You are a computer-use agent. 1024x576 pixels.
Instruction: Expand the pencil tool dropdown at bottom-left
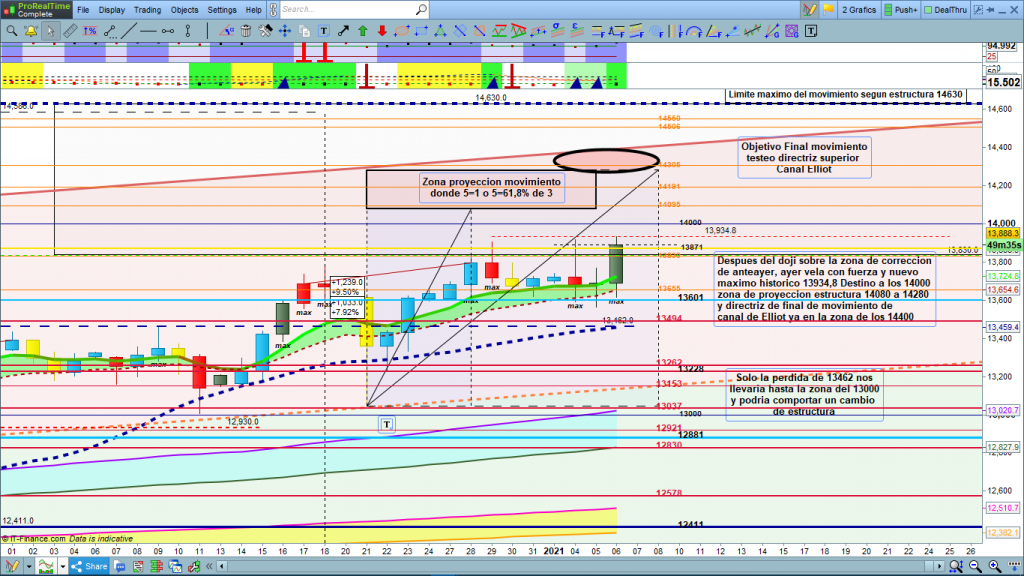(30, 566)
